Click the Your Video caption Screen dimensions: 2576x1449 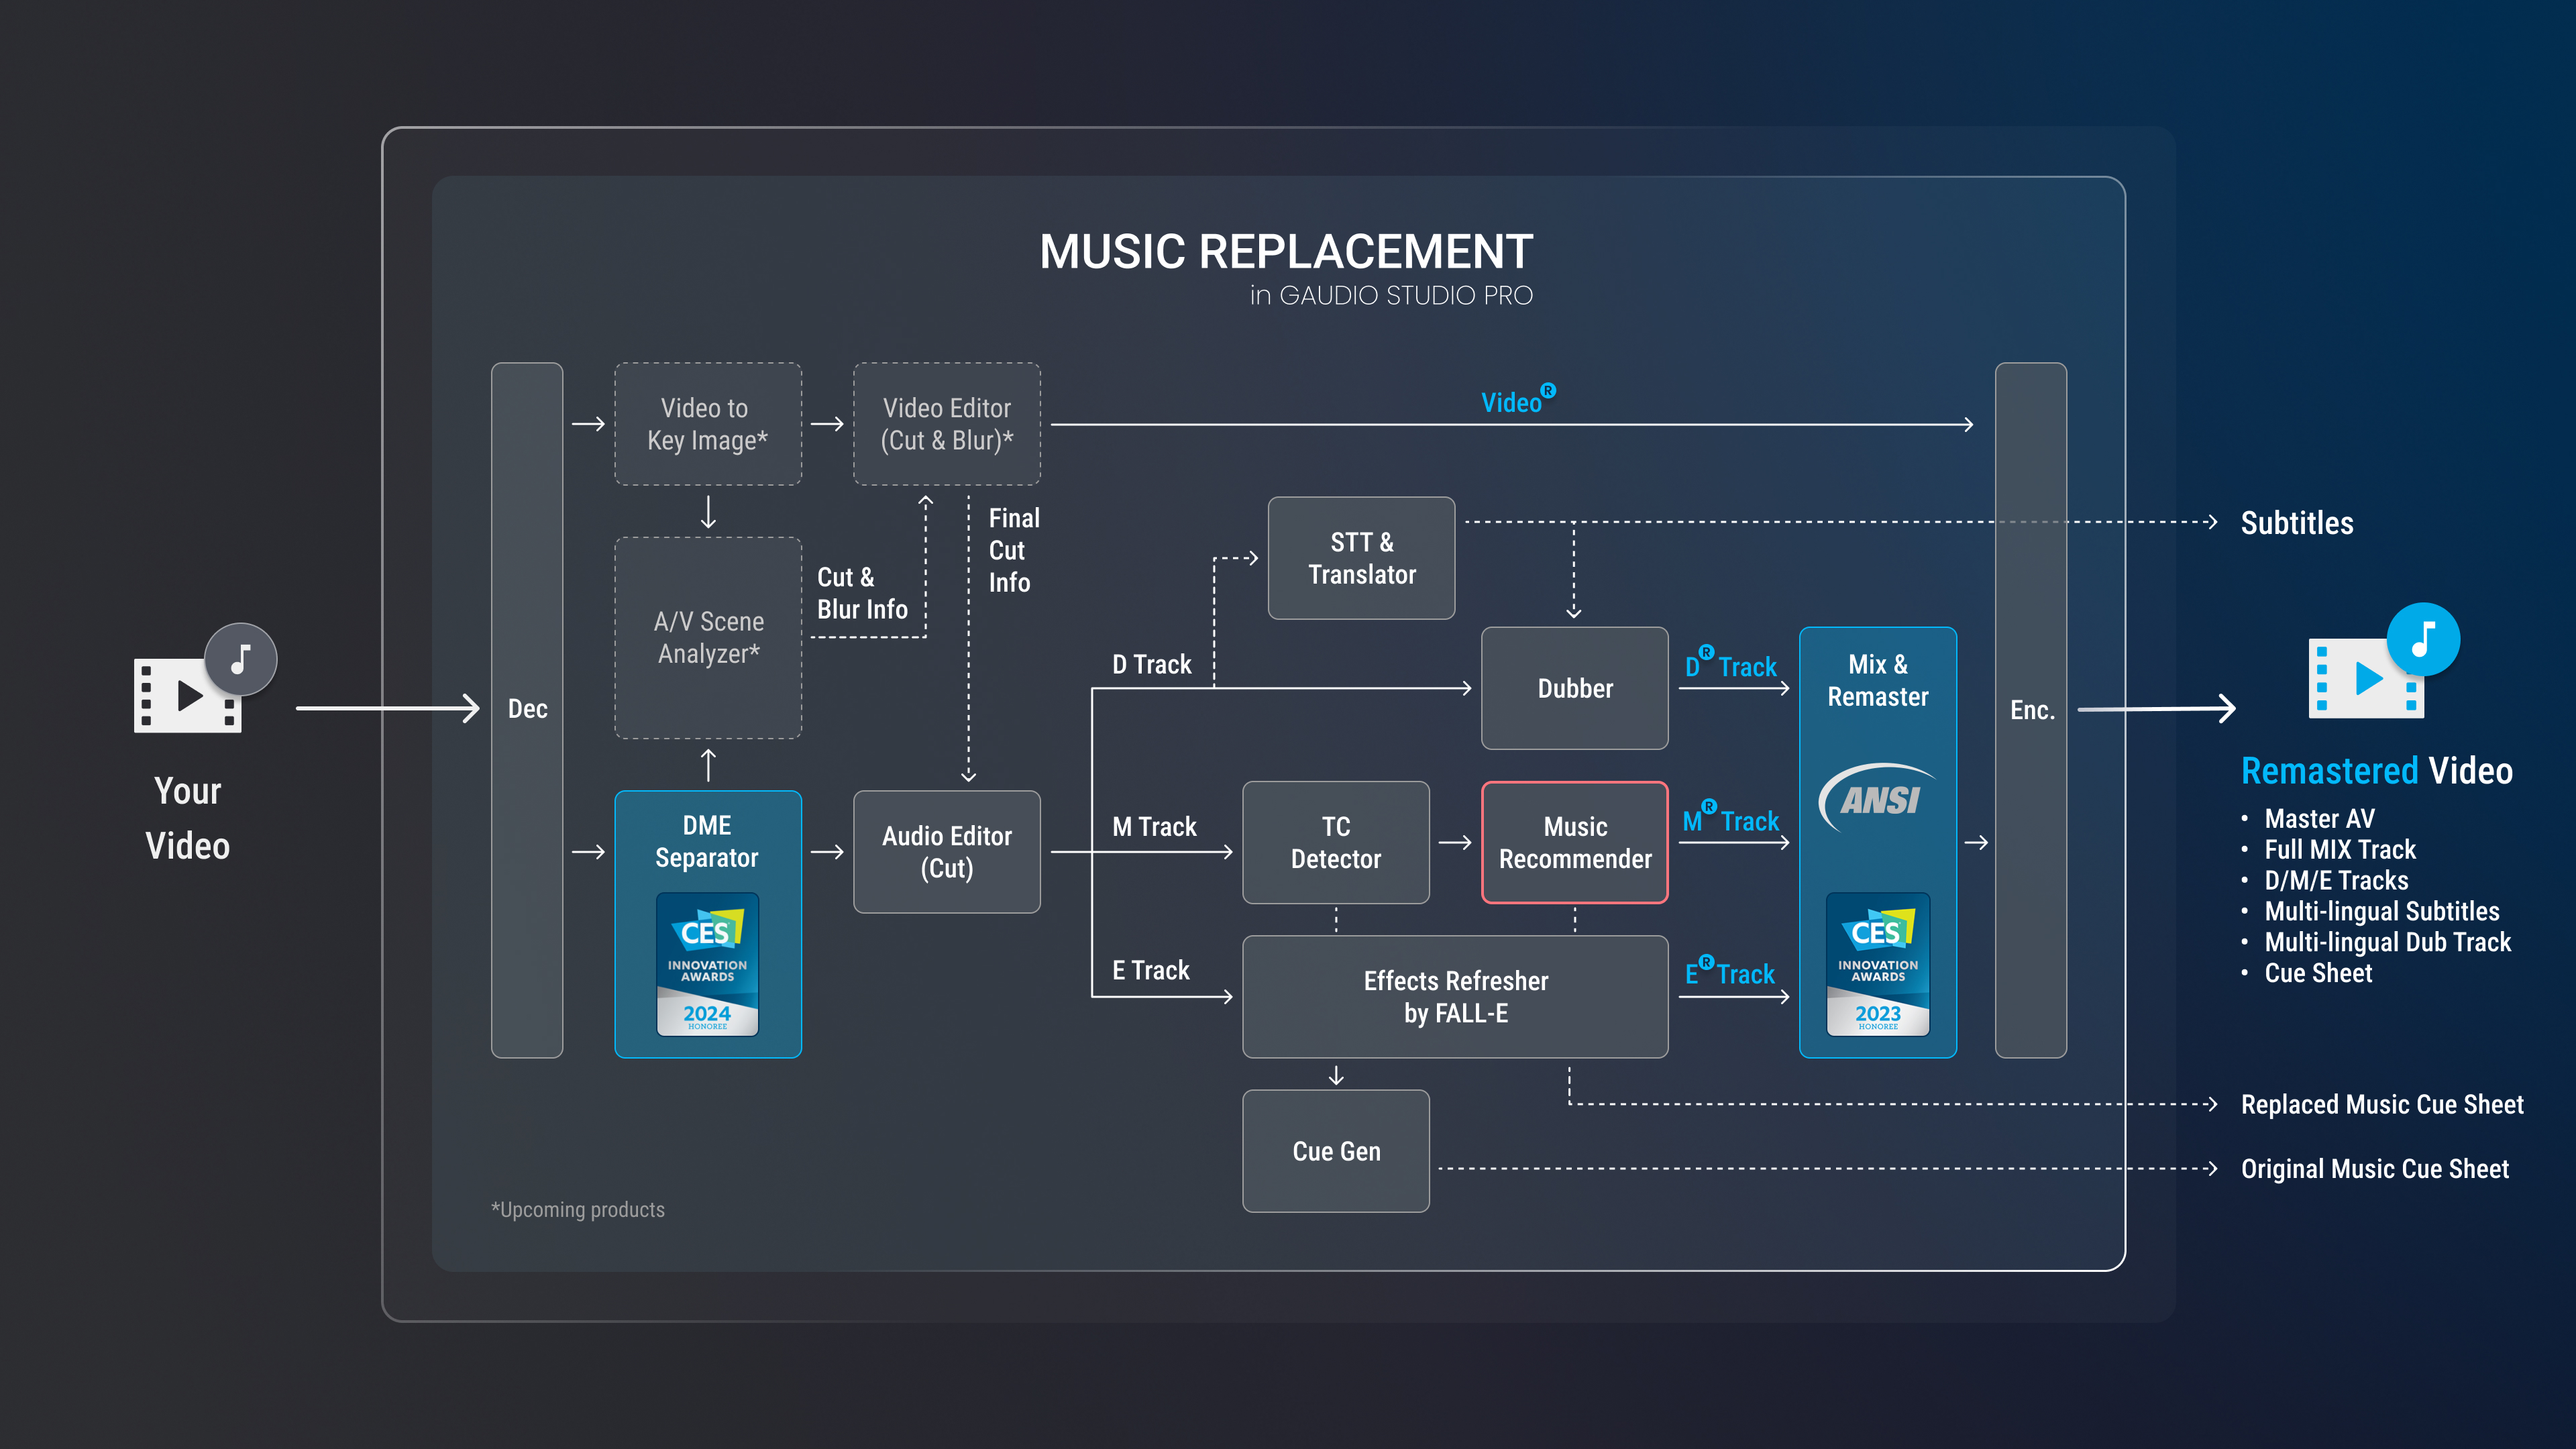coord(188,818)
